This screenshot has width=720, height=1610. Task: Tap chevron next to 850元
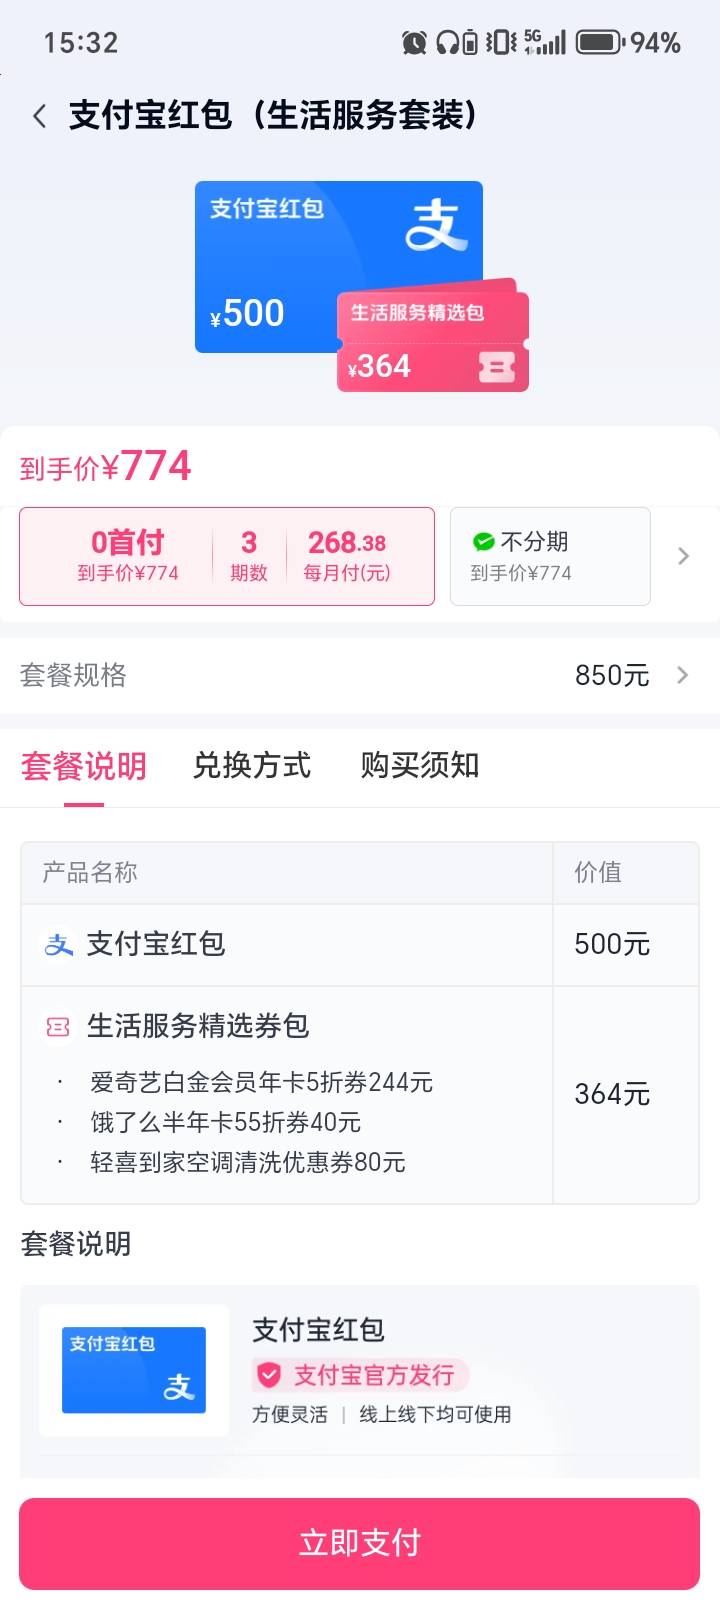(683, 675)
